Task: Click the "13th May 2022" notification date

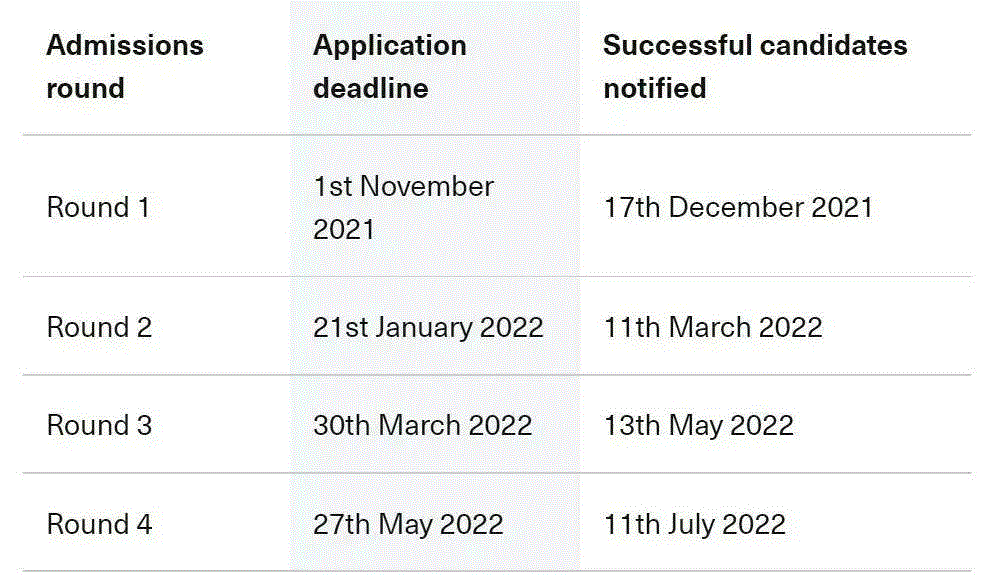Action: 698,425
